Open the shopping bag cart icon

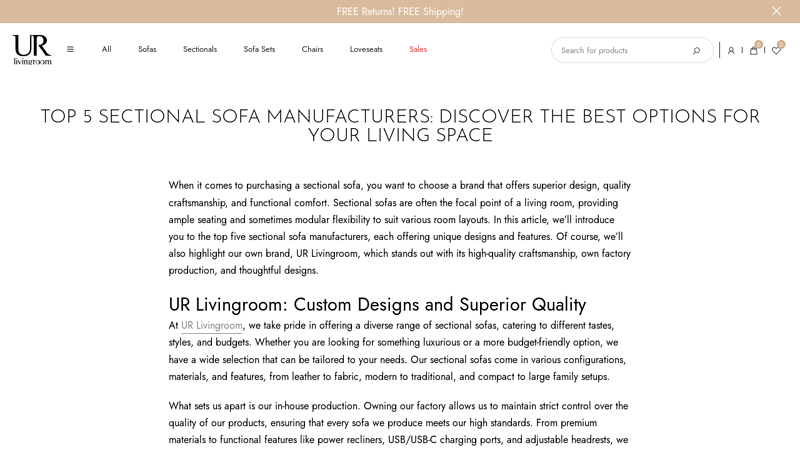coord(754,50)
